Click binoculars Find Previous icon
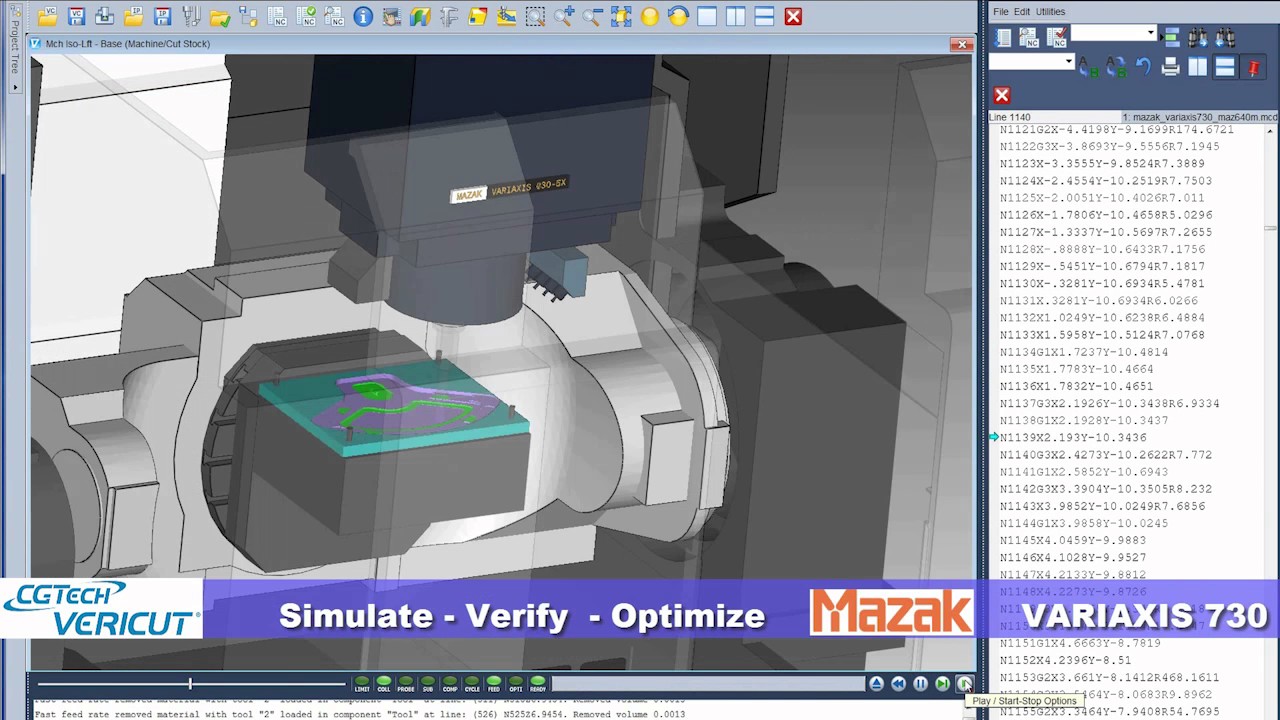 click(x=1226, y=37)
